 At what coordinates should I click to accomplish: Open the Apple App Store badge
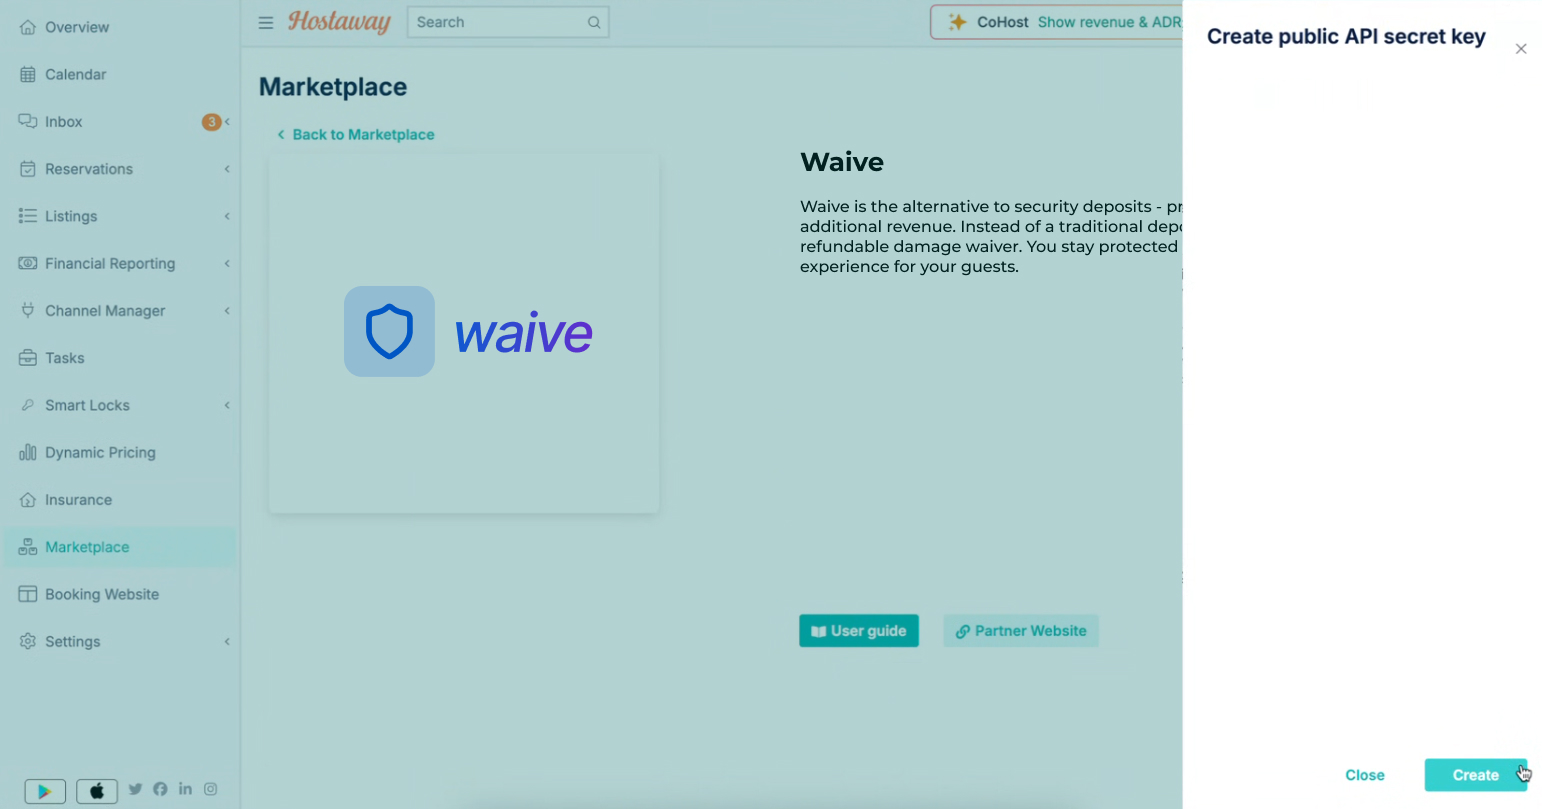(97, 791)
